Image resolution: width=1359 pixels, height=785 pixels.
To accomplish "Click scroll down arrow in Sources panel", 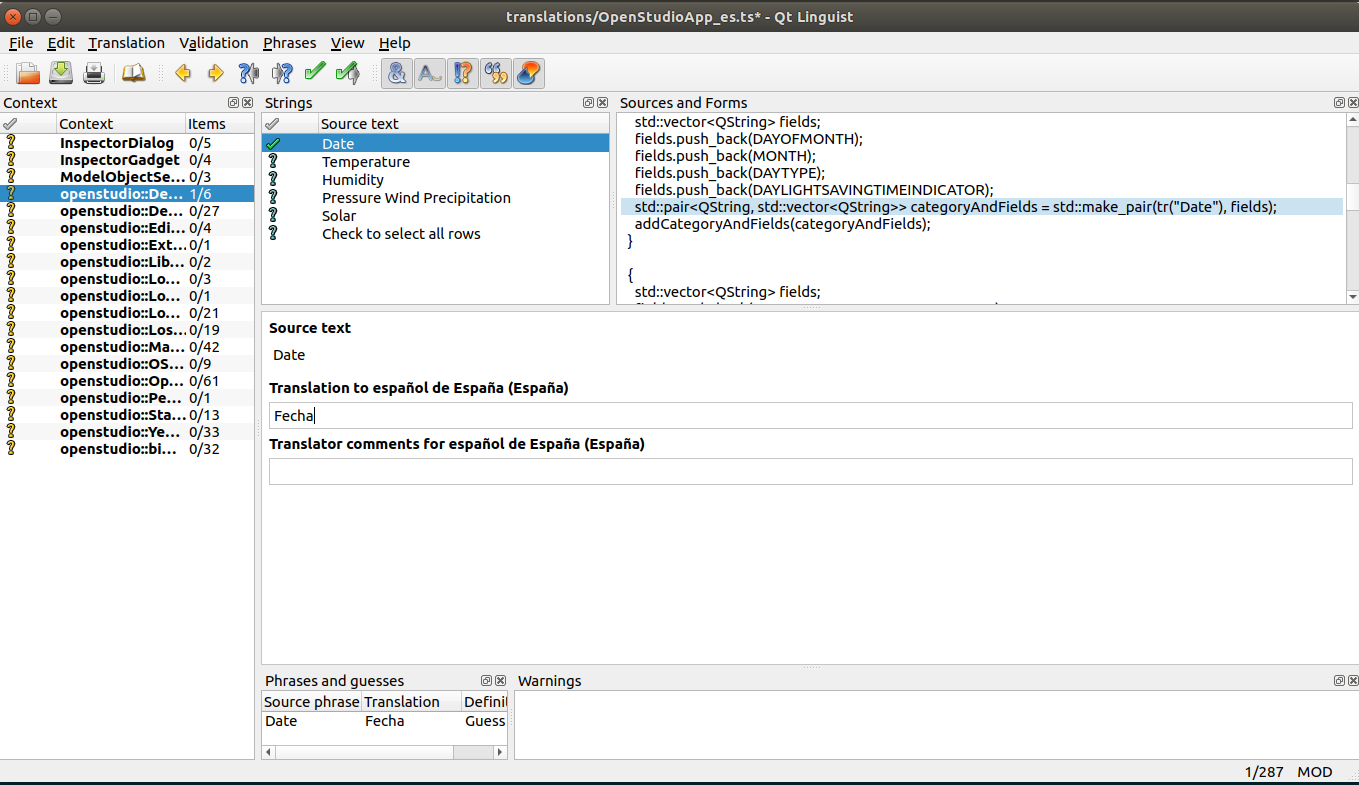I will (1352, 297).
